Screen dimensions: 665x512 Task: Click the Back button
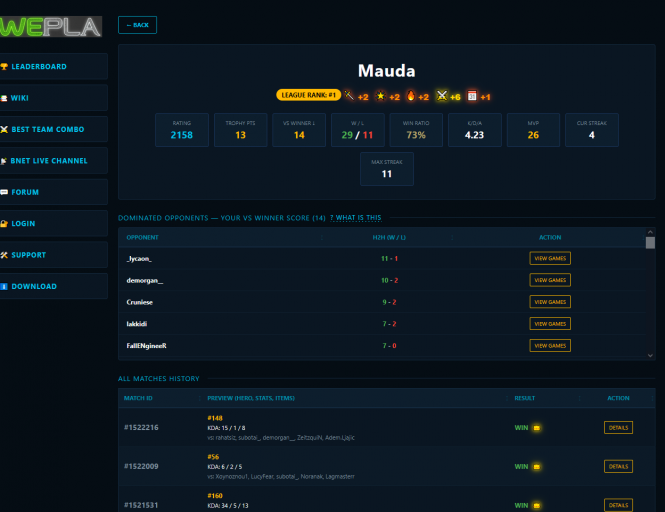coord(137,25)
